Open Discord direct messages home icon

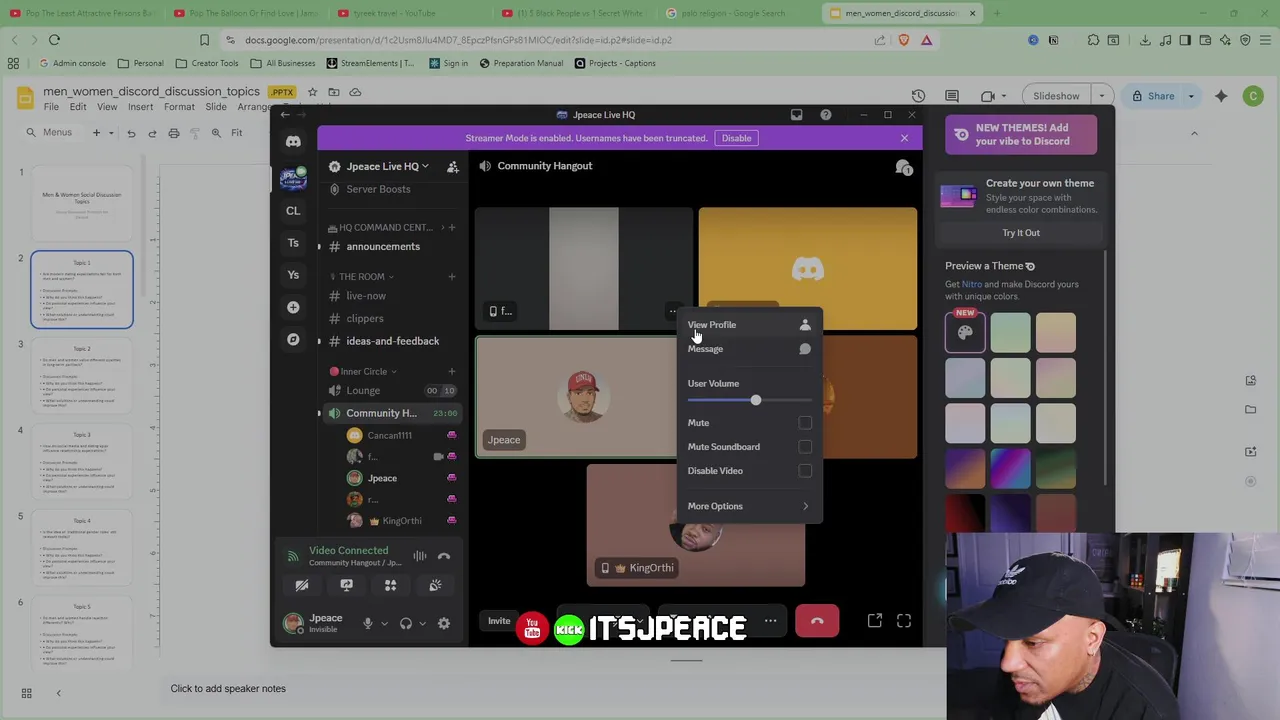click(293, 142)
